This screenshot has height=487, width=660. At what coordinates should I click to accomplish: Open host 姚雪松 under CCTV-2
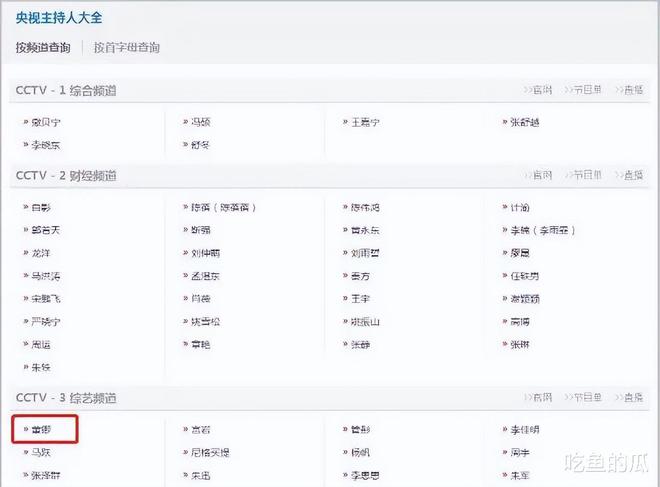click(x=205, y=322)
